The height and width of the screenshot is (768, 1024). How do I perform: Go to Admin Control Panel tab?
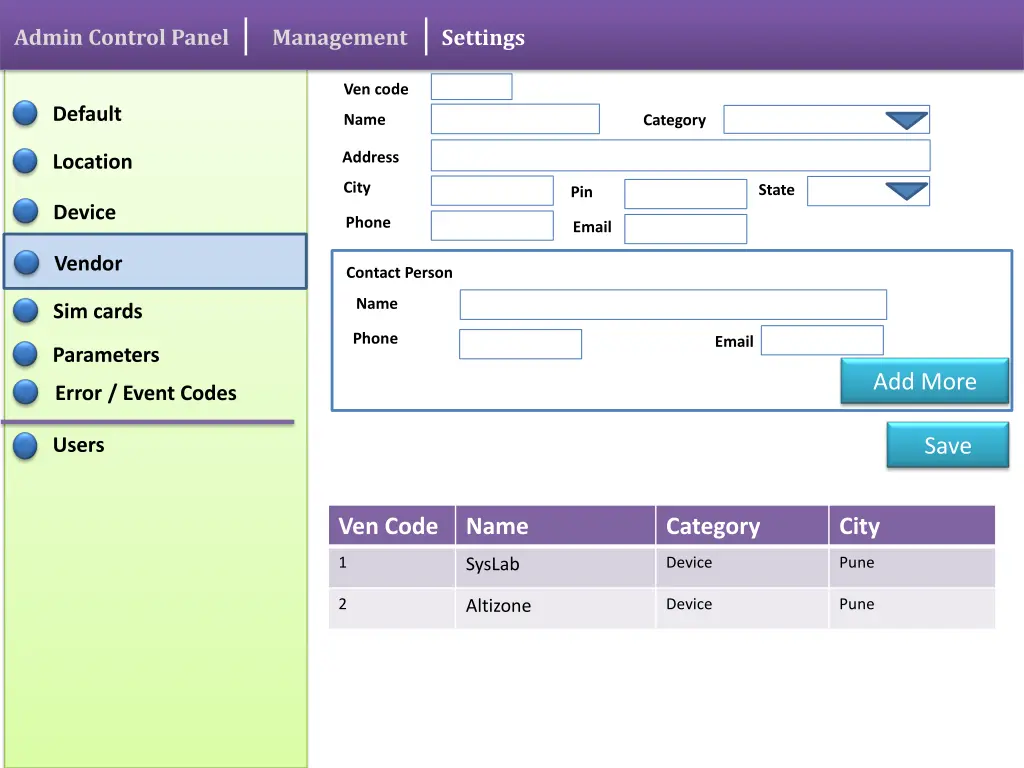[x=121, y=38]
